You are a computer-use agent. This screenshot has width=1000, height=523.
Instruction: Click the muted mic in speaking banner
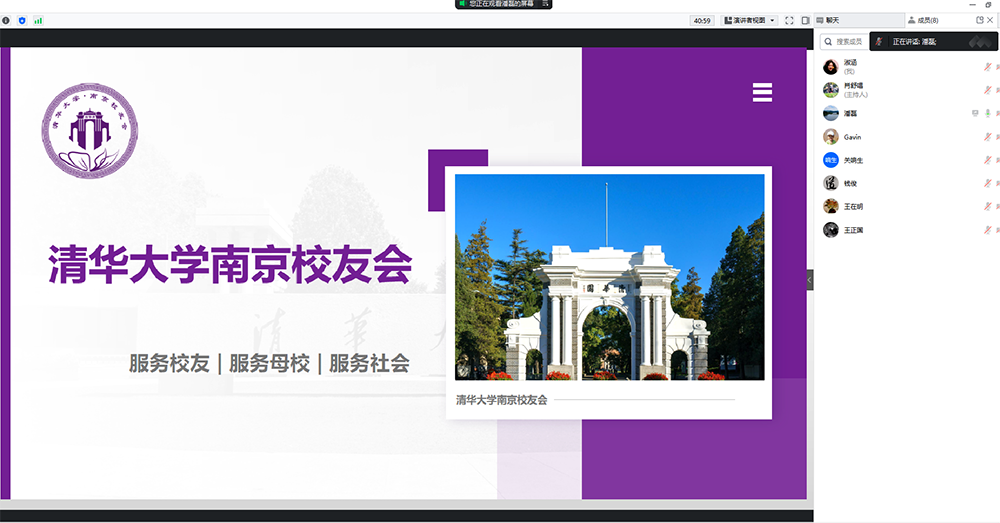tap(879, 41)
